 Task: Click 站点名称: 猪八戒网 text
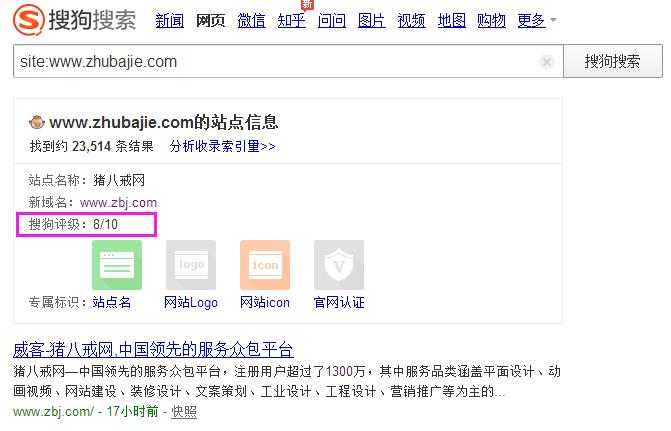[87, 180]
